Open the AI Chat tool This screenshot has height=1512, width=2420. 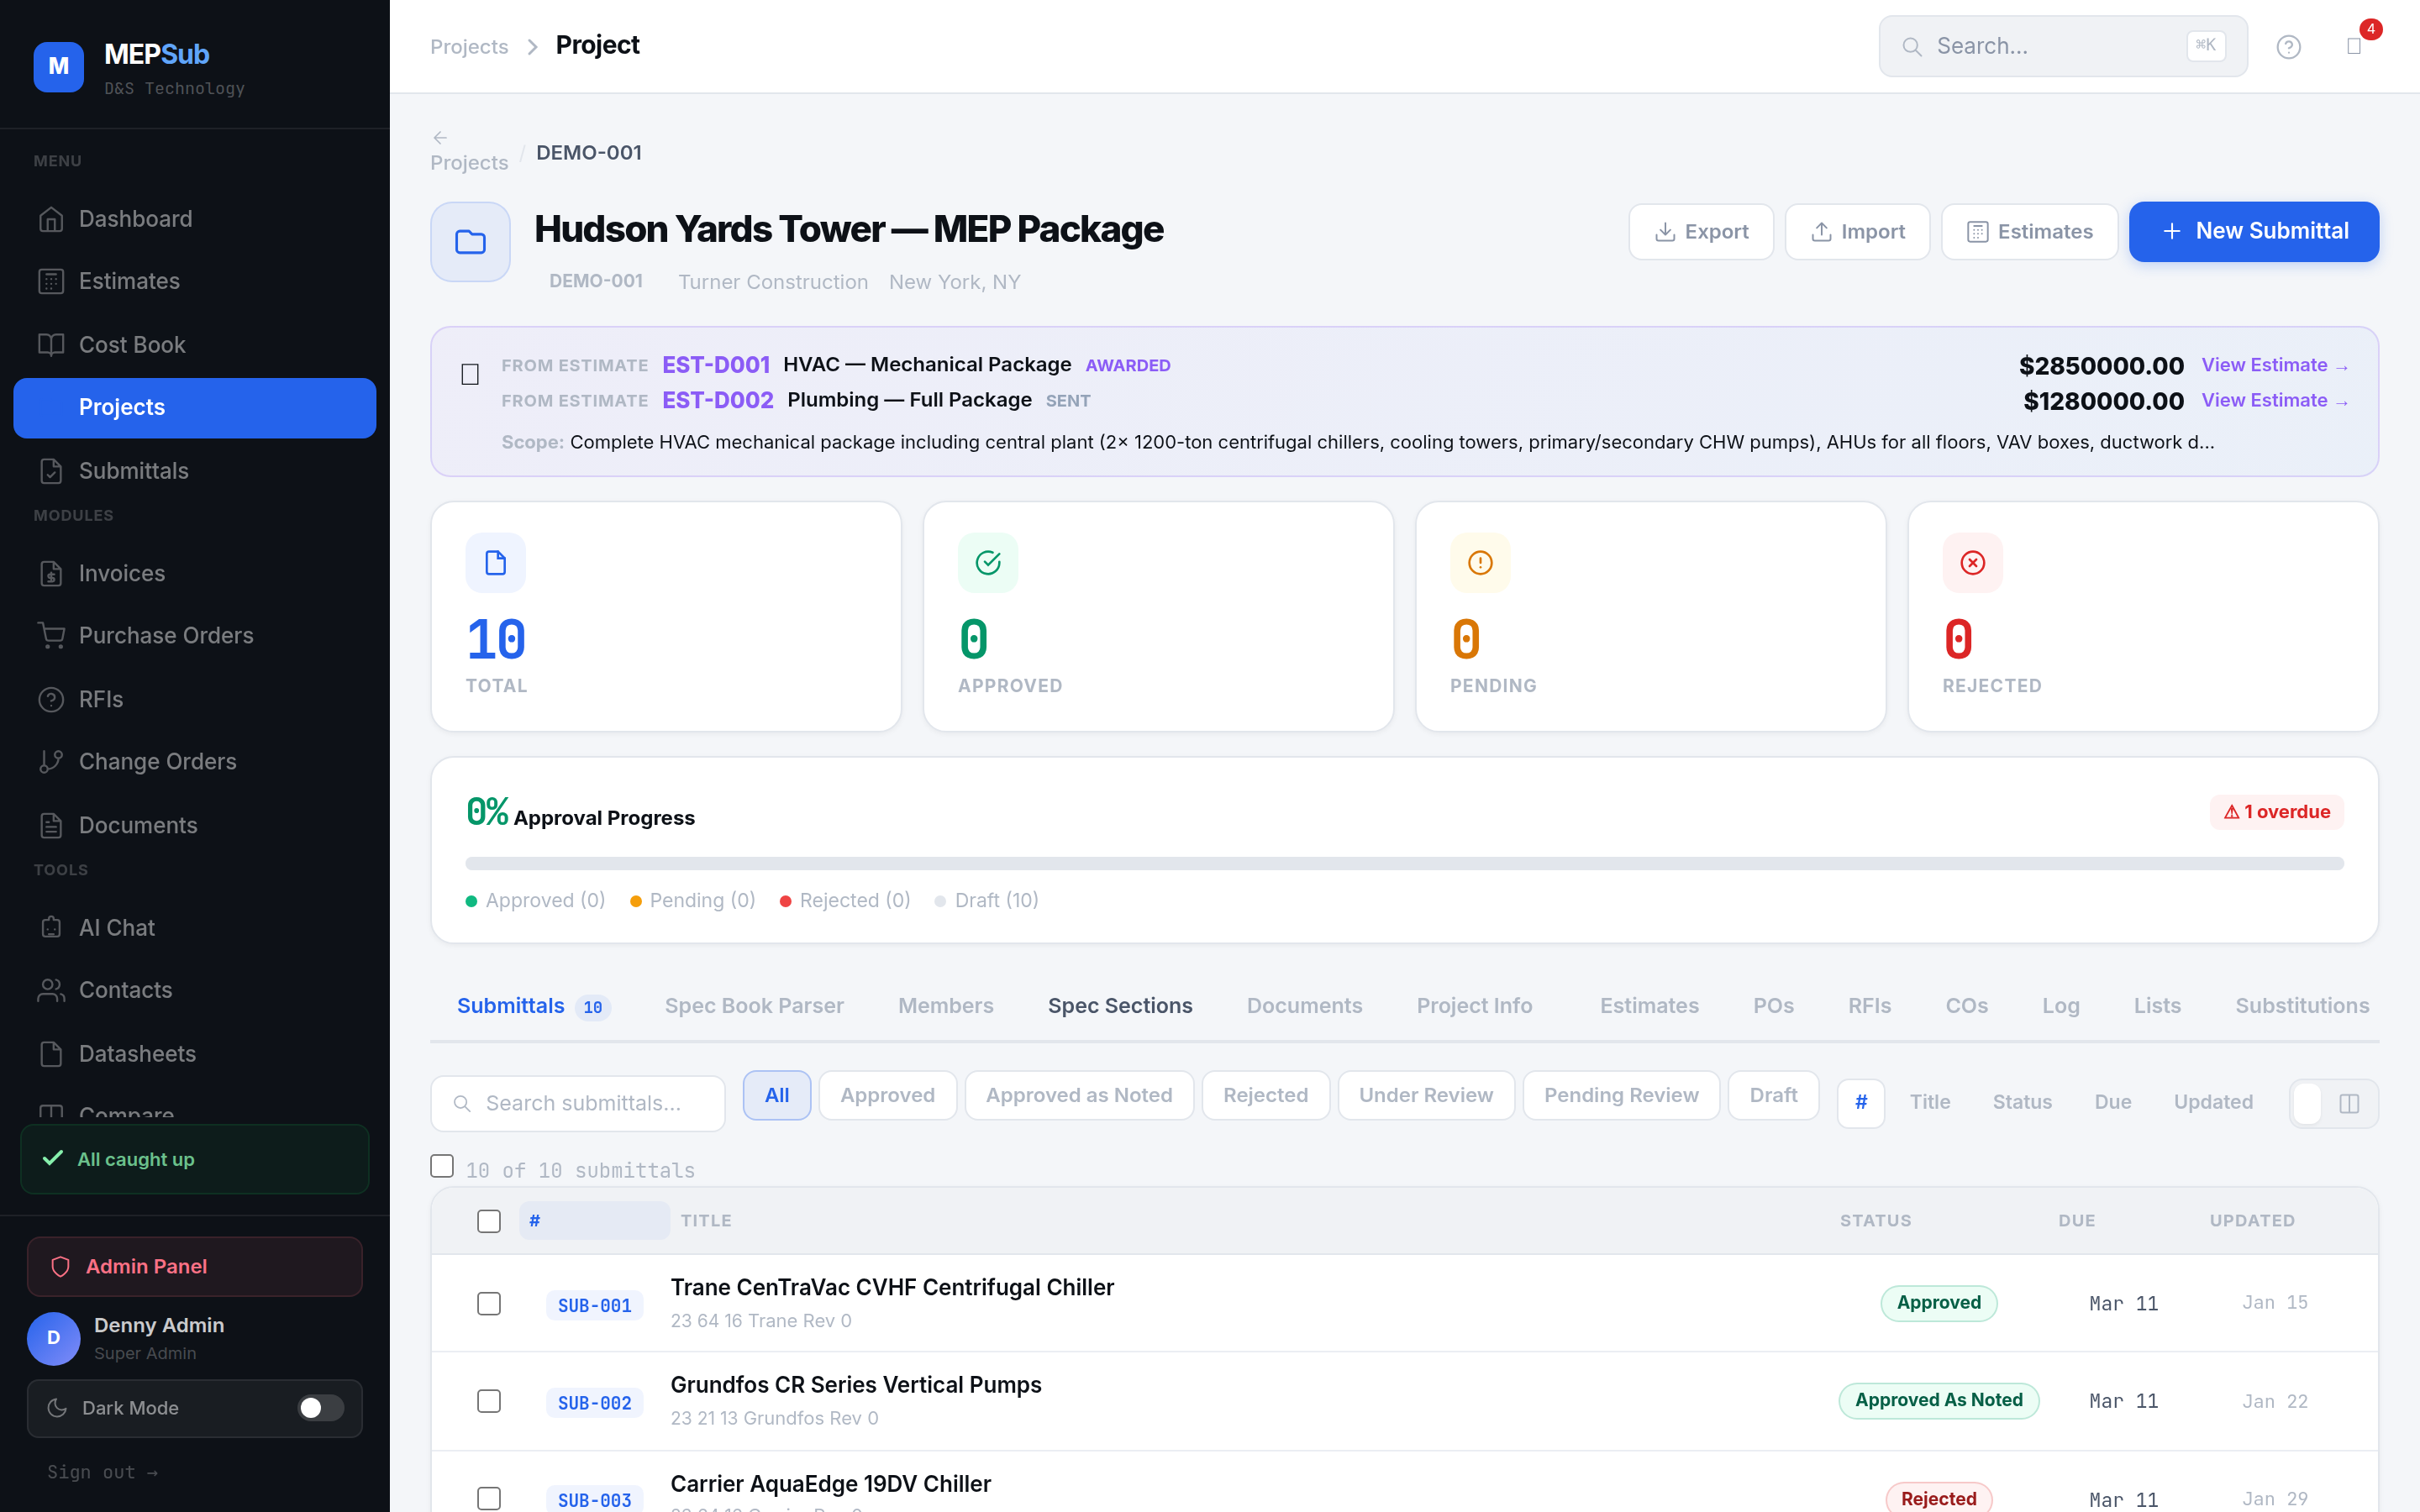point(116,927)
